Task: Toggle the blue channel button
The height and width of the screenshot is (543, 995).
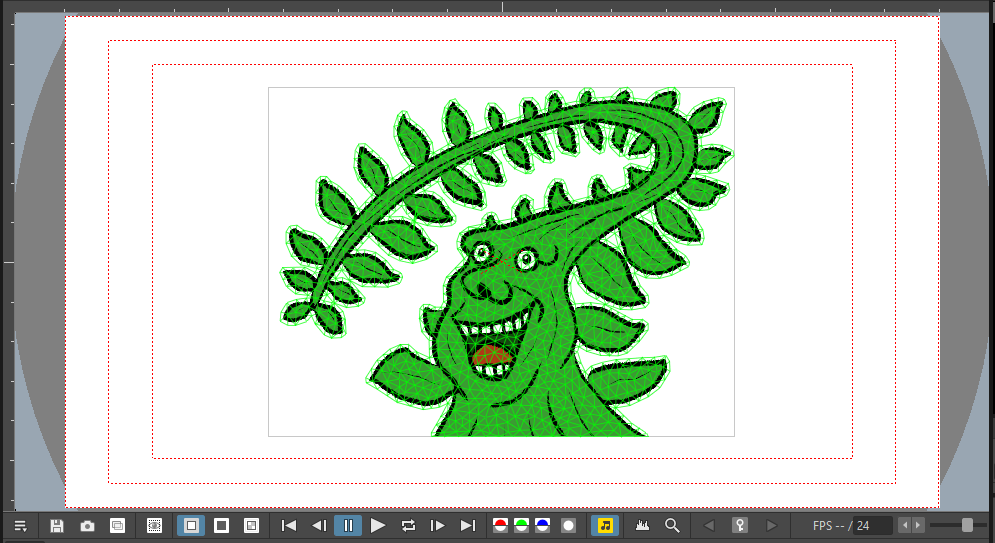Action: coord(543,526)
